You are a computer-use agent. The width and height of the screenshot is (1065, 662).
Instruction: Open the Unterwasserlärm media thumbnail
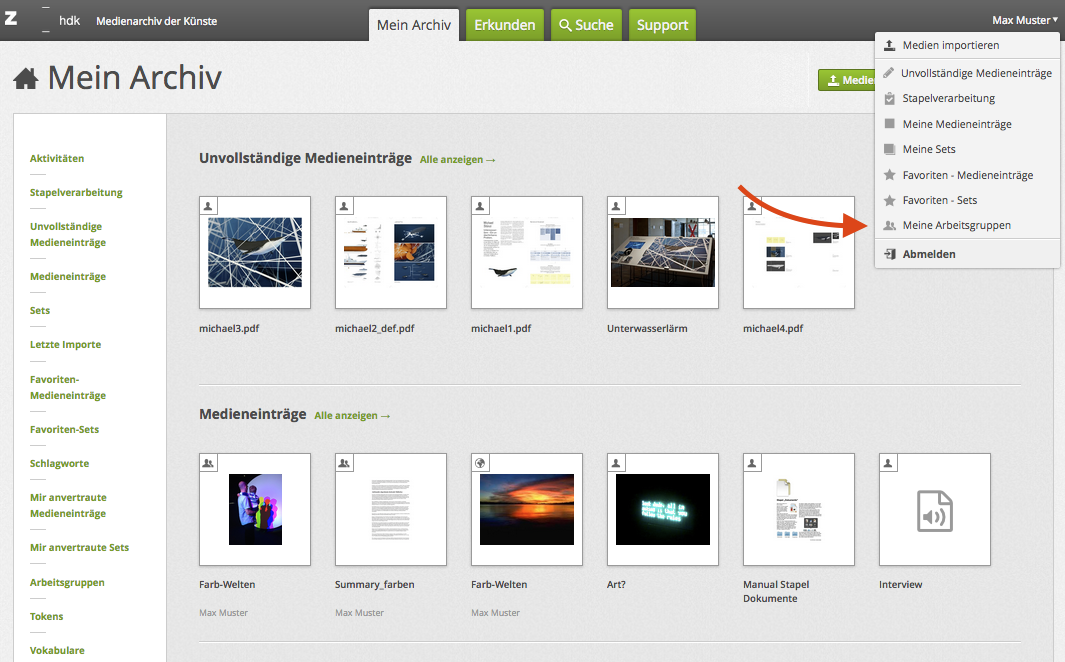pos(663,252)
